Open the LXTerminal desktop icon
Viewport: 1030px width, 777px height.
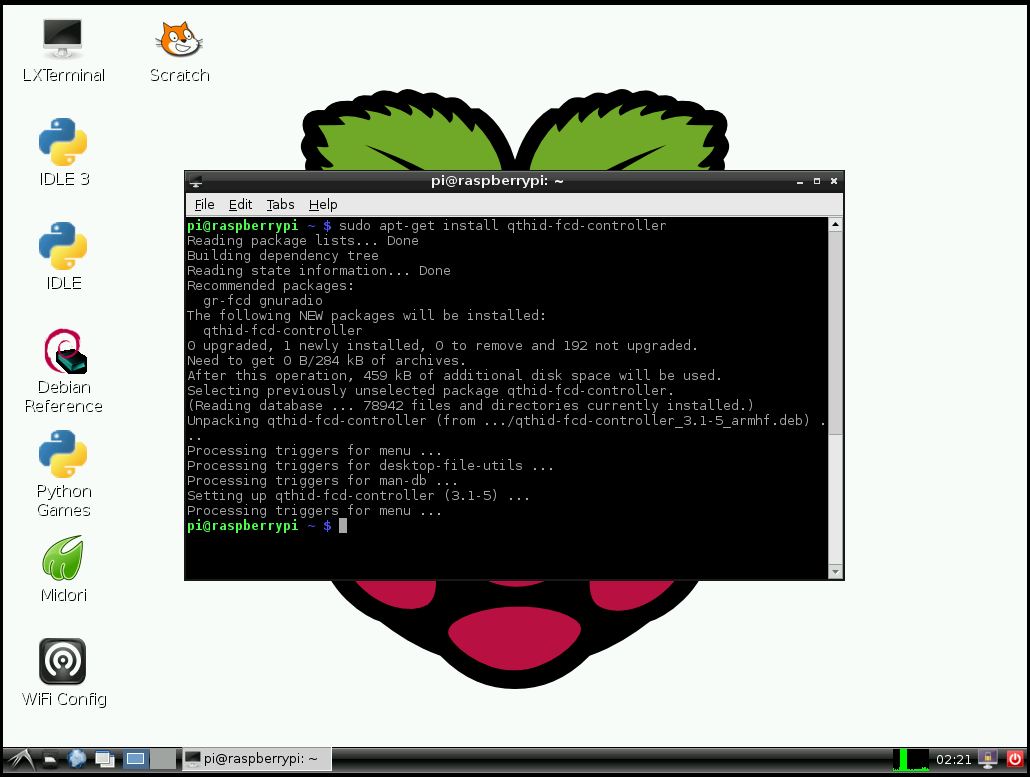(x=63, y=51)
